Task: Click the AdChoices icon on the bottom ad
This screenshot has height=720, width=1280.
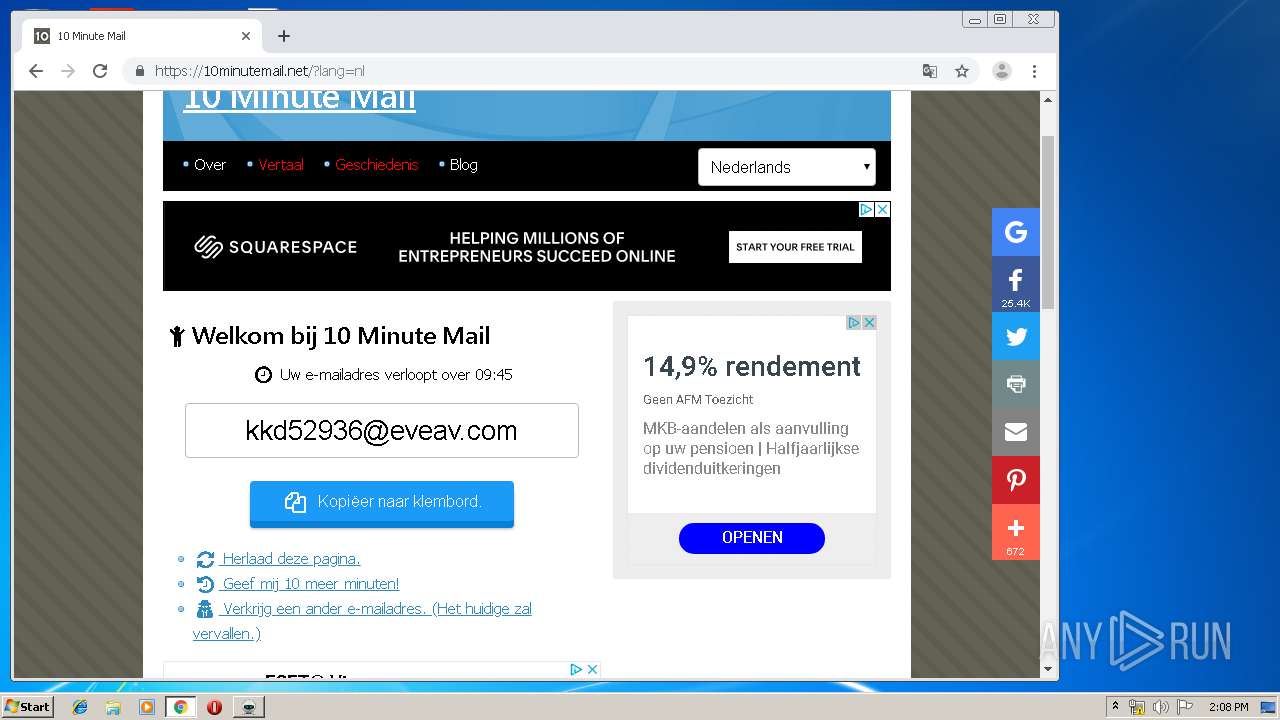Action: click(576, 669)
